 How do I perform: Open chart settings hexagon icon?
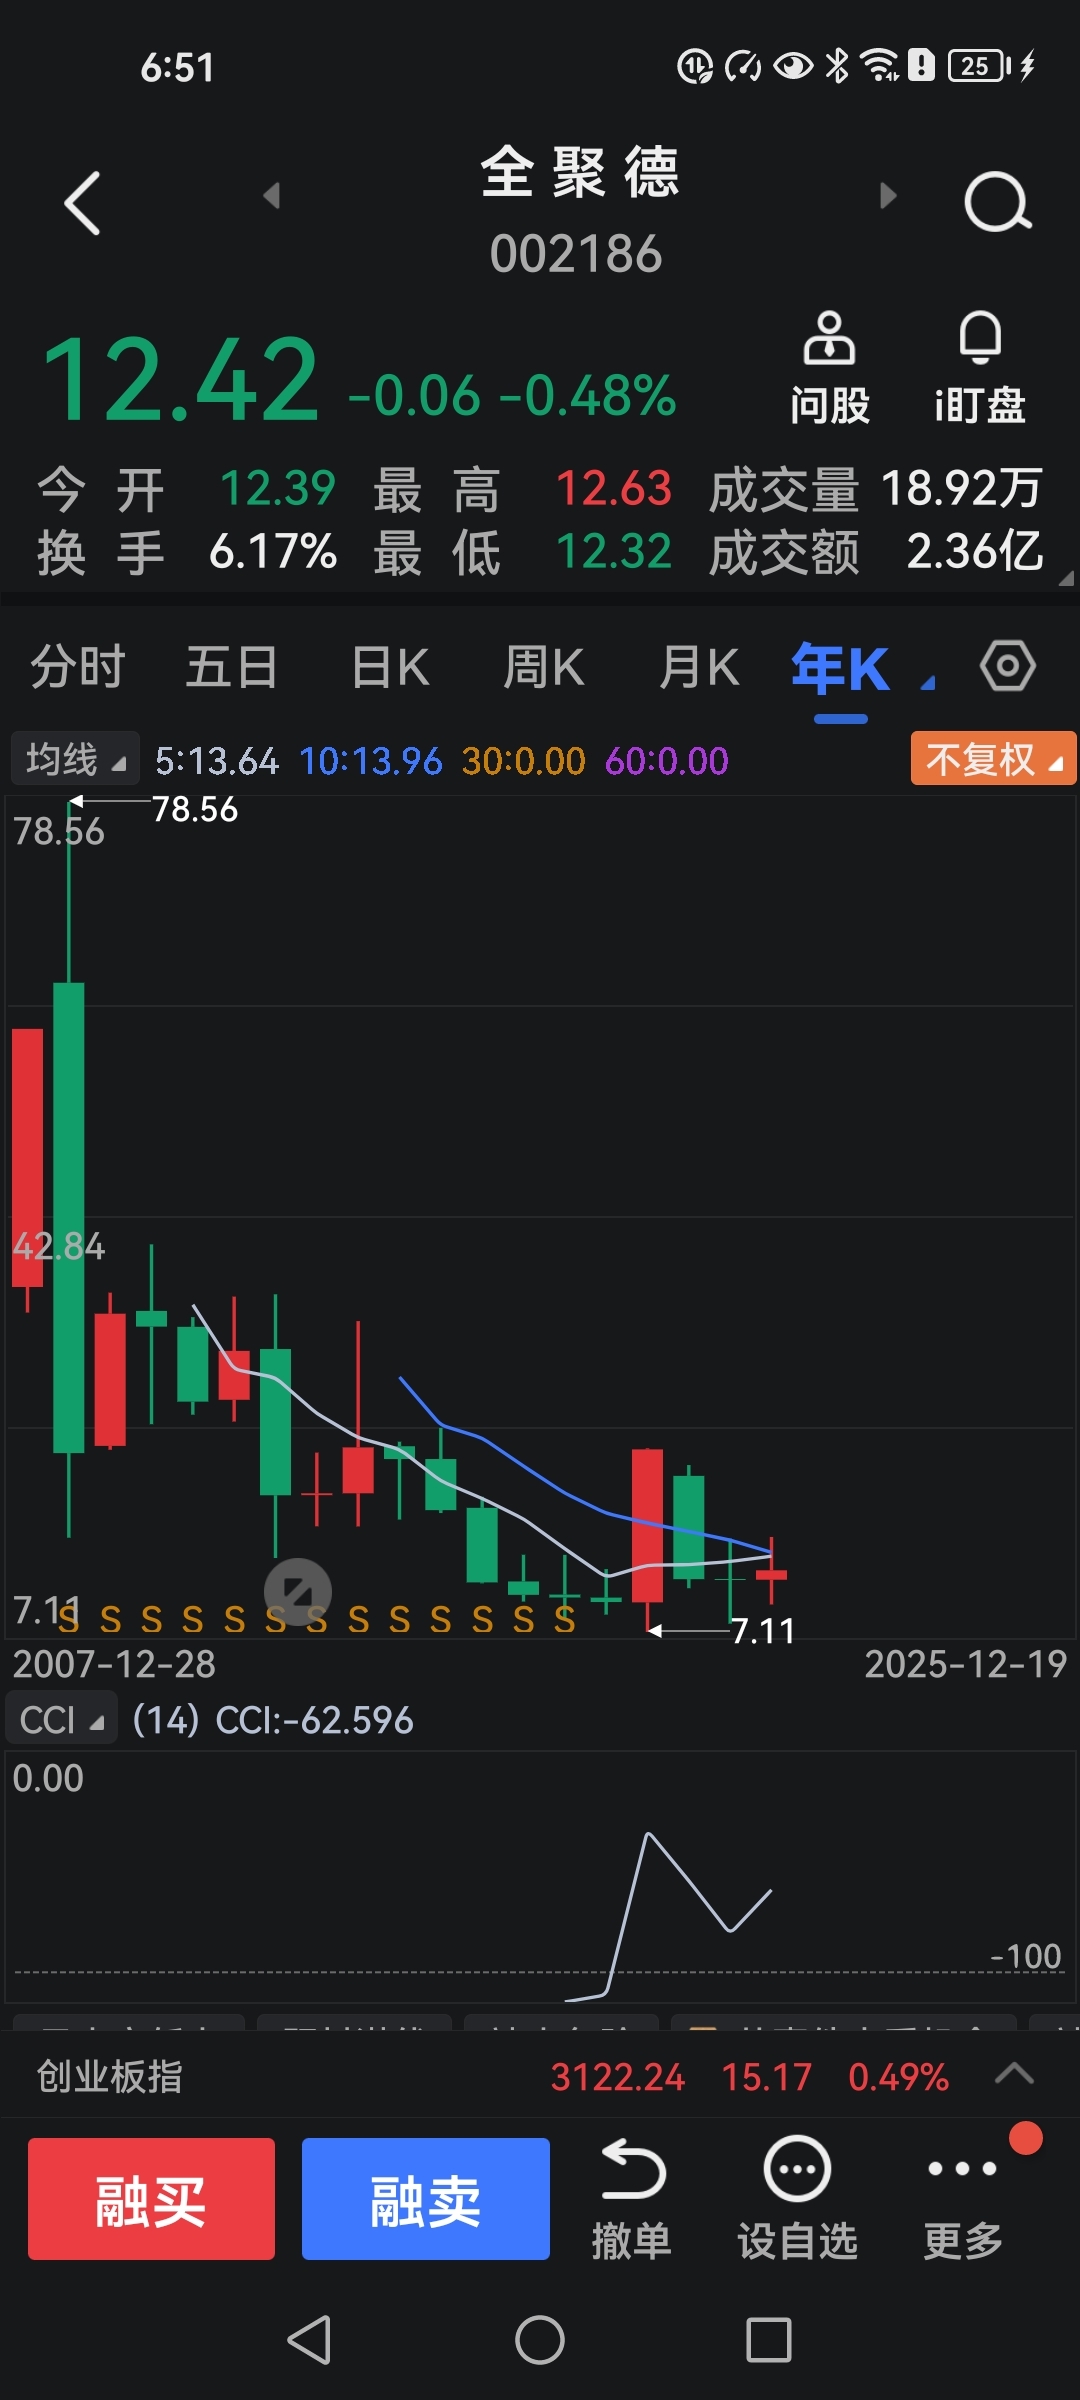point(1007,666)
